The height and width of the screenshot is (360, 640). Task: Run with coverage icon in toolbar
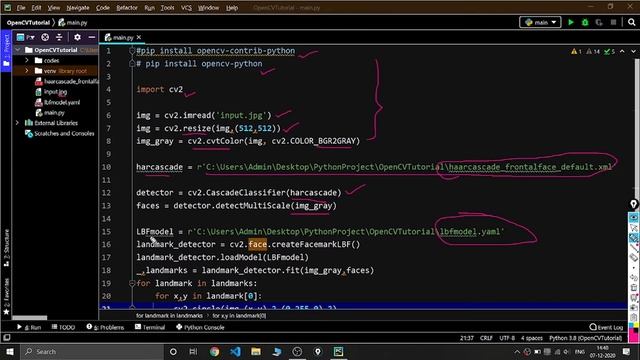pos(599,22)
